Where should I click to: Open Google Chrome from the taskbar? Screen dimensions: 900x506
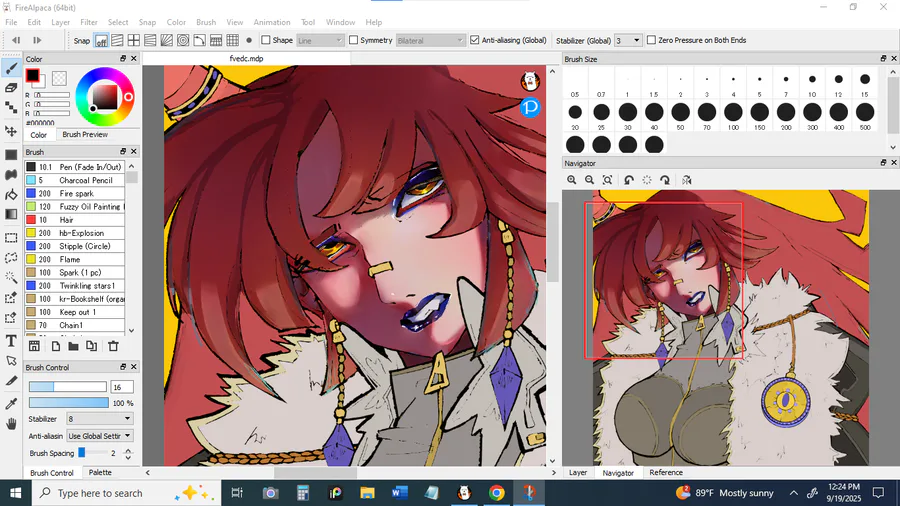[496, 493]
